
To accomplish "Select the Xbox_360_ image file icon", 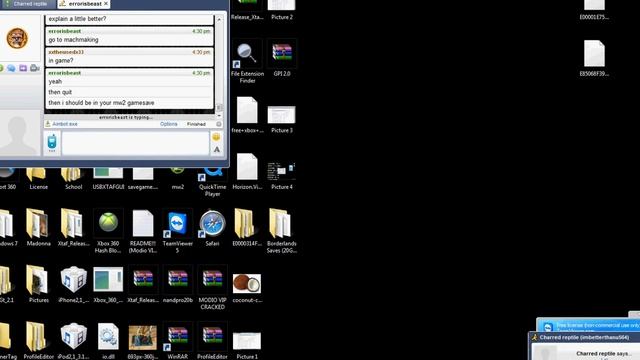I will [108, 284].
